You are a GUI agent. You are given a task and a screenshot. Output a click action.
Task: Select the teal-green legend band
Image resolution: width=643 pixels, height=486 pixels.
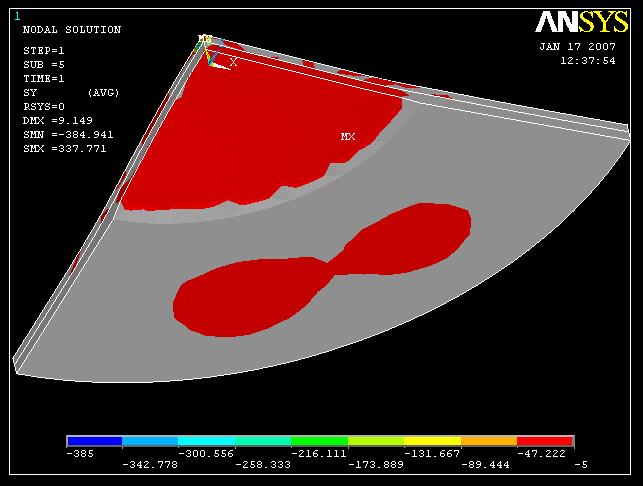tap(263, 441)
